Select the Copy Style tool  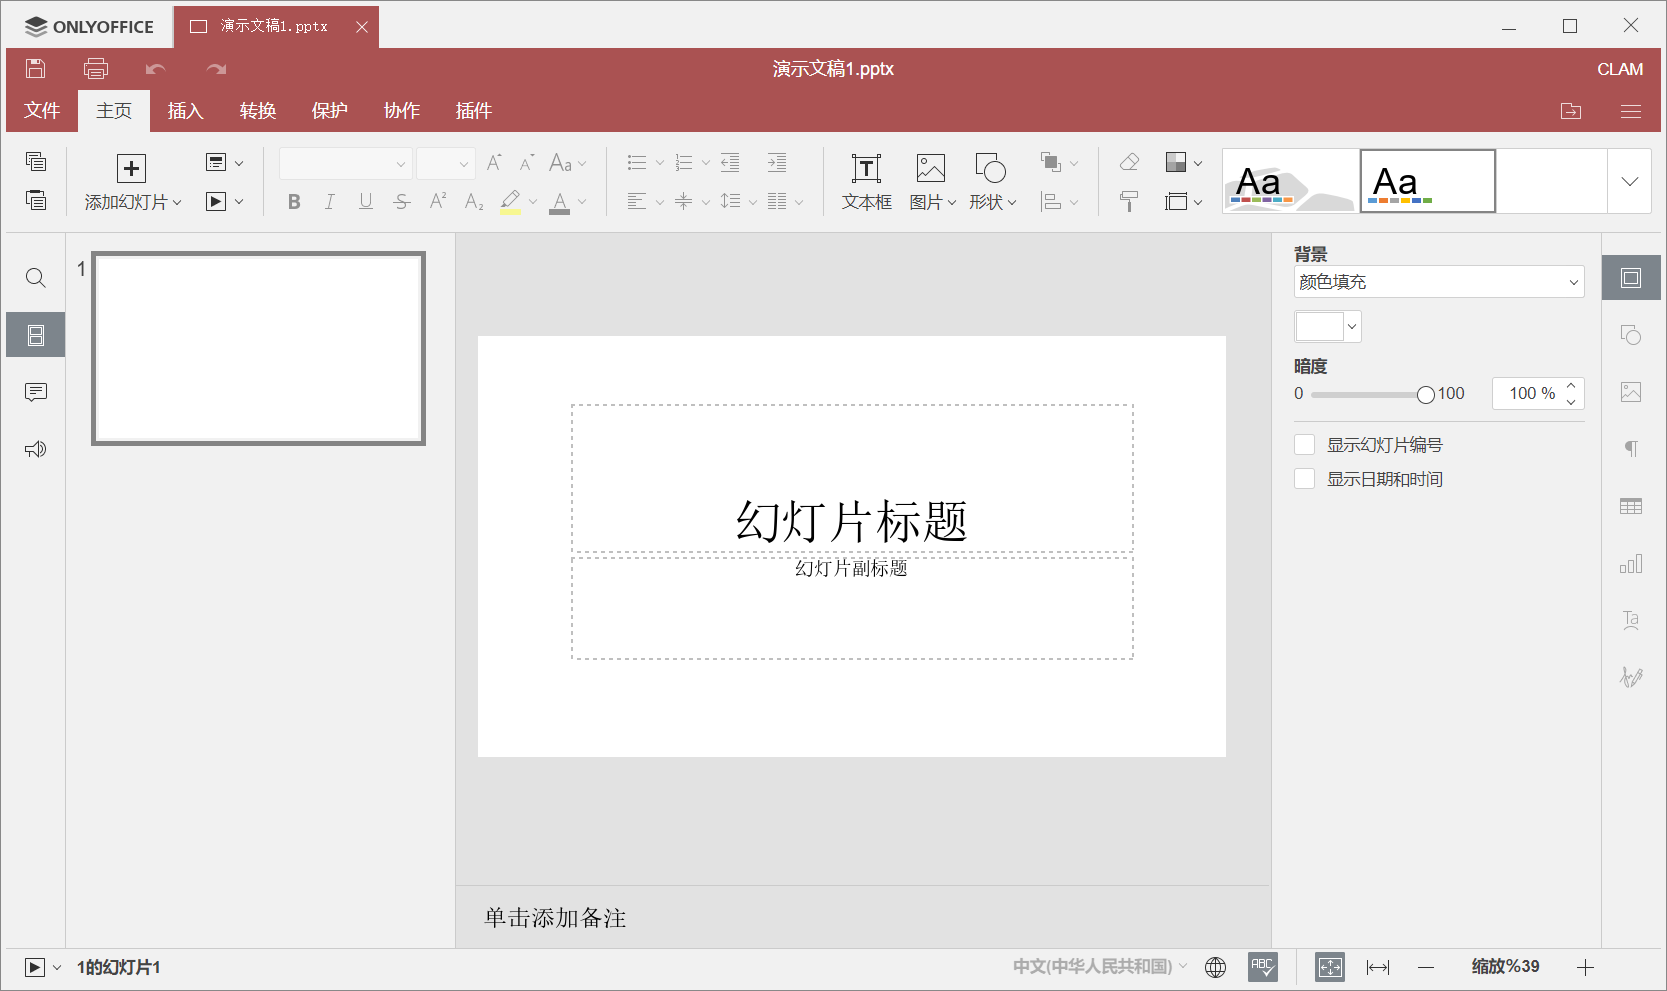[x=1128, y=200]
